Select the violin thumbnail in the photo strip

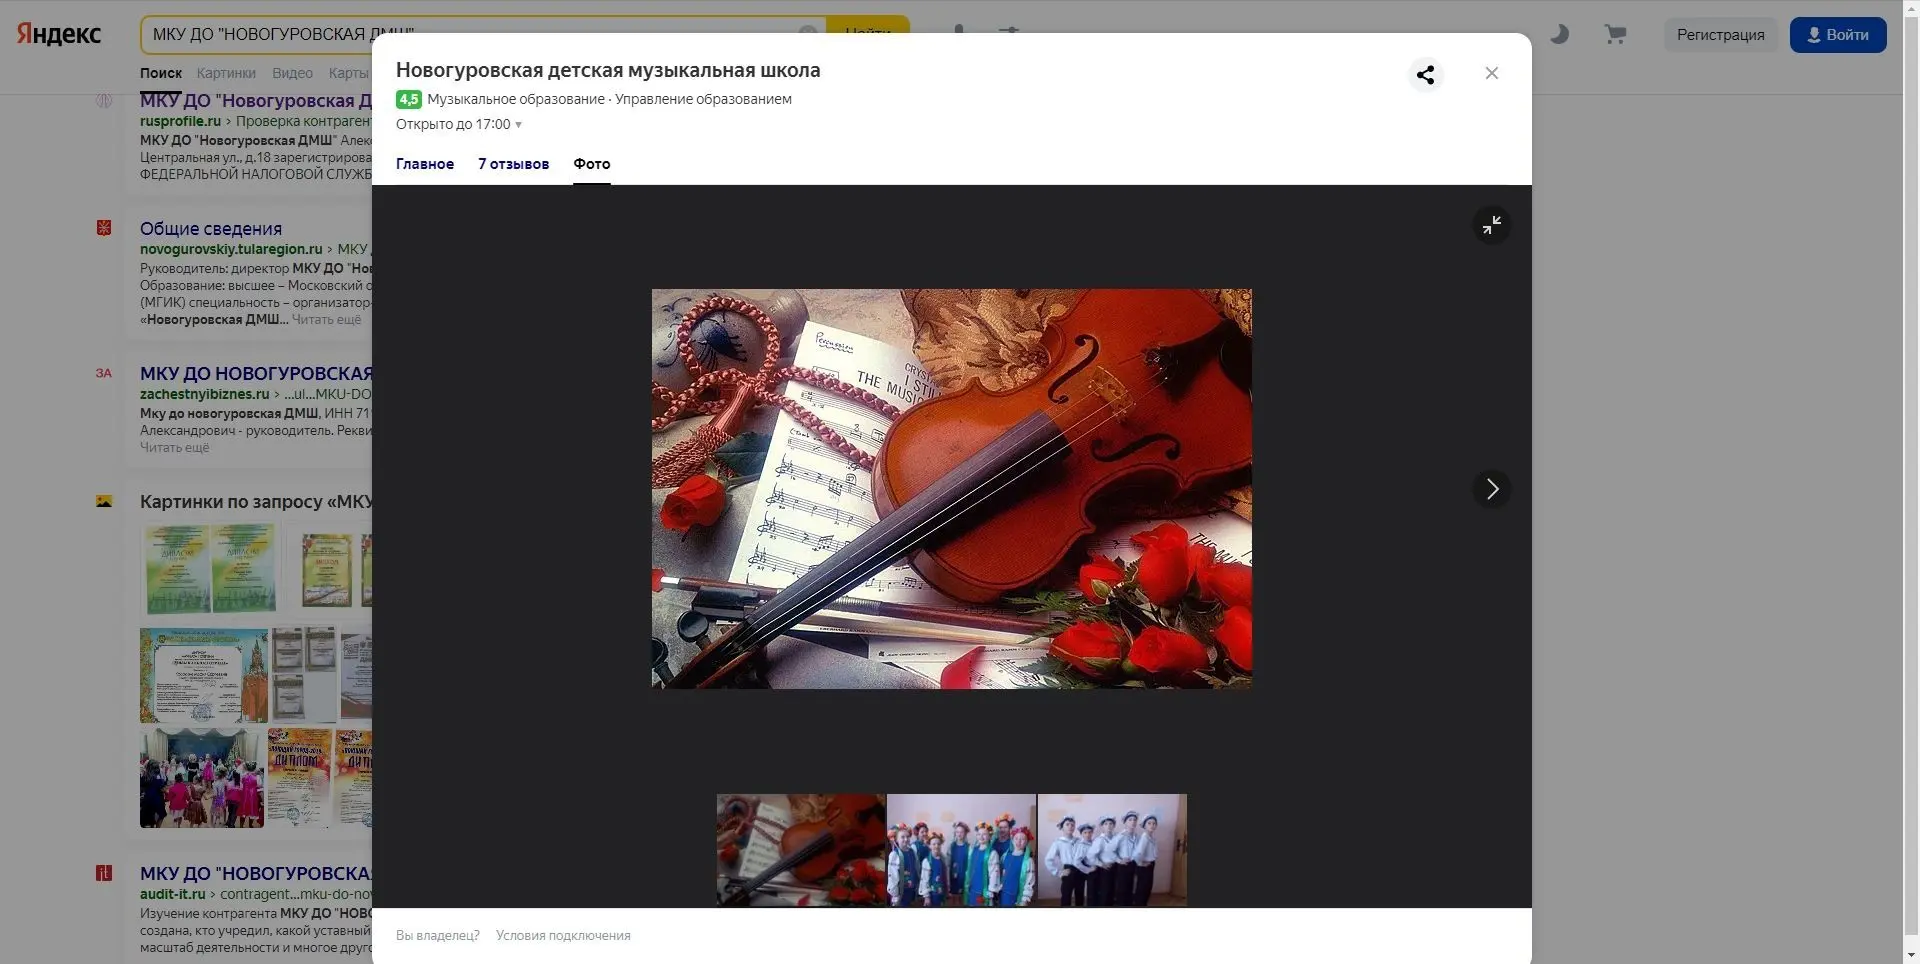click(x=801, y=850)
